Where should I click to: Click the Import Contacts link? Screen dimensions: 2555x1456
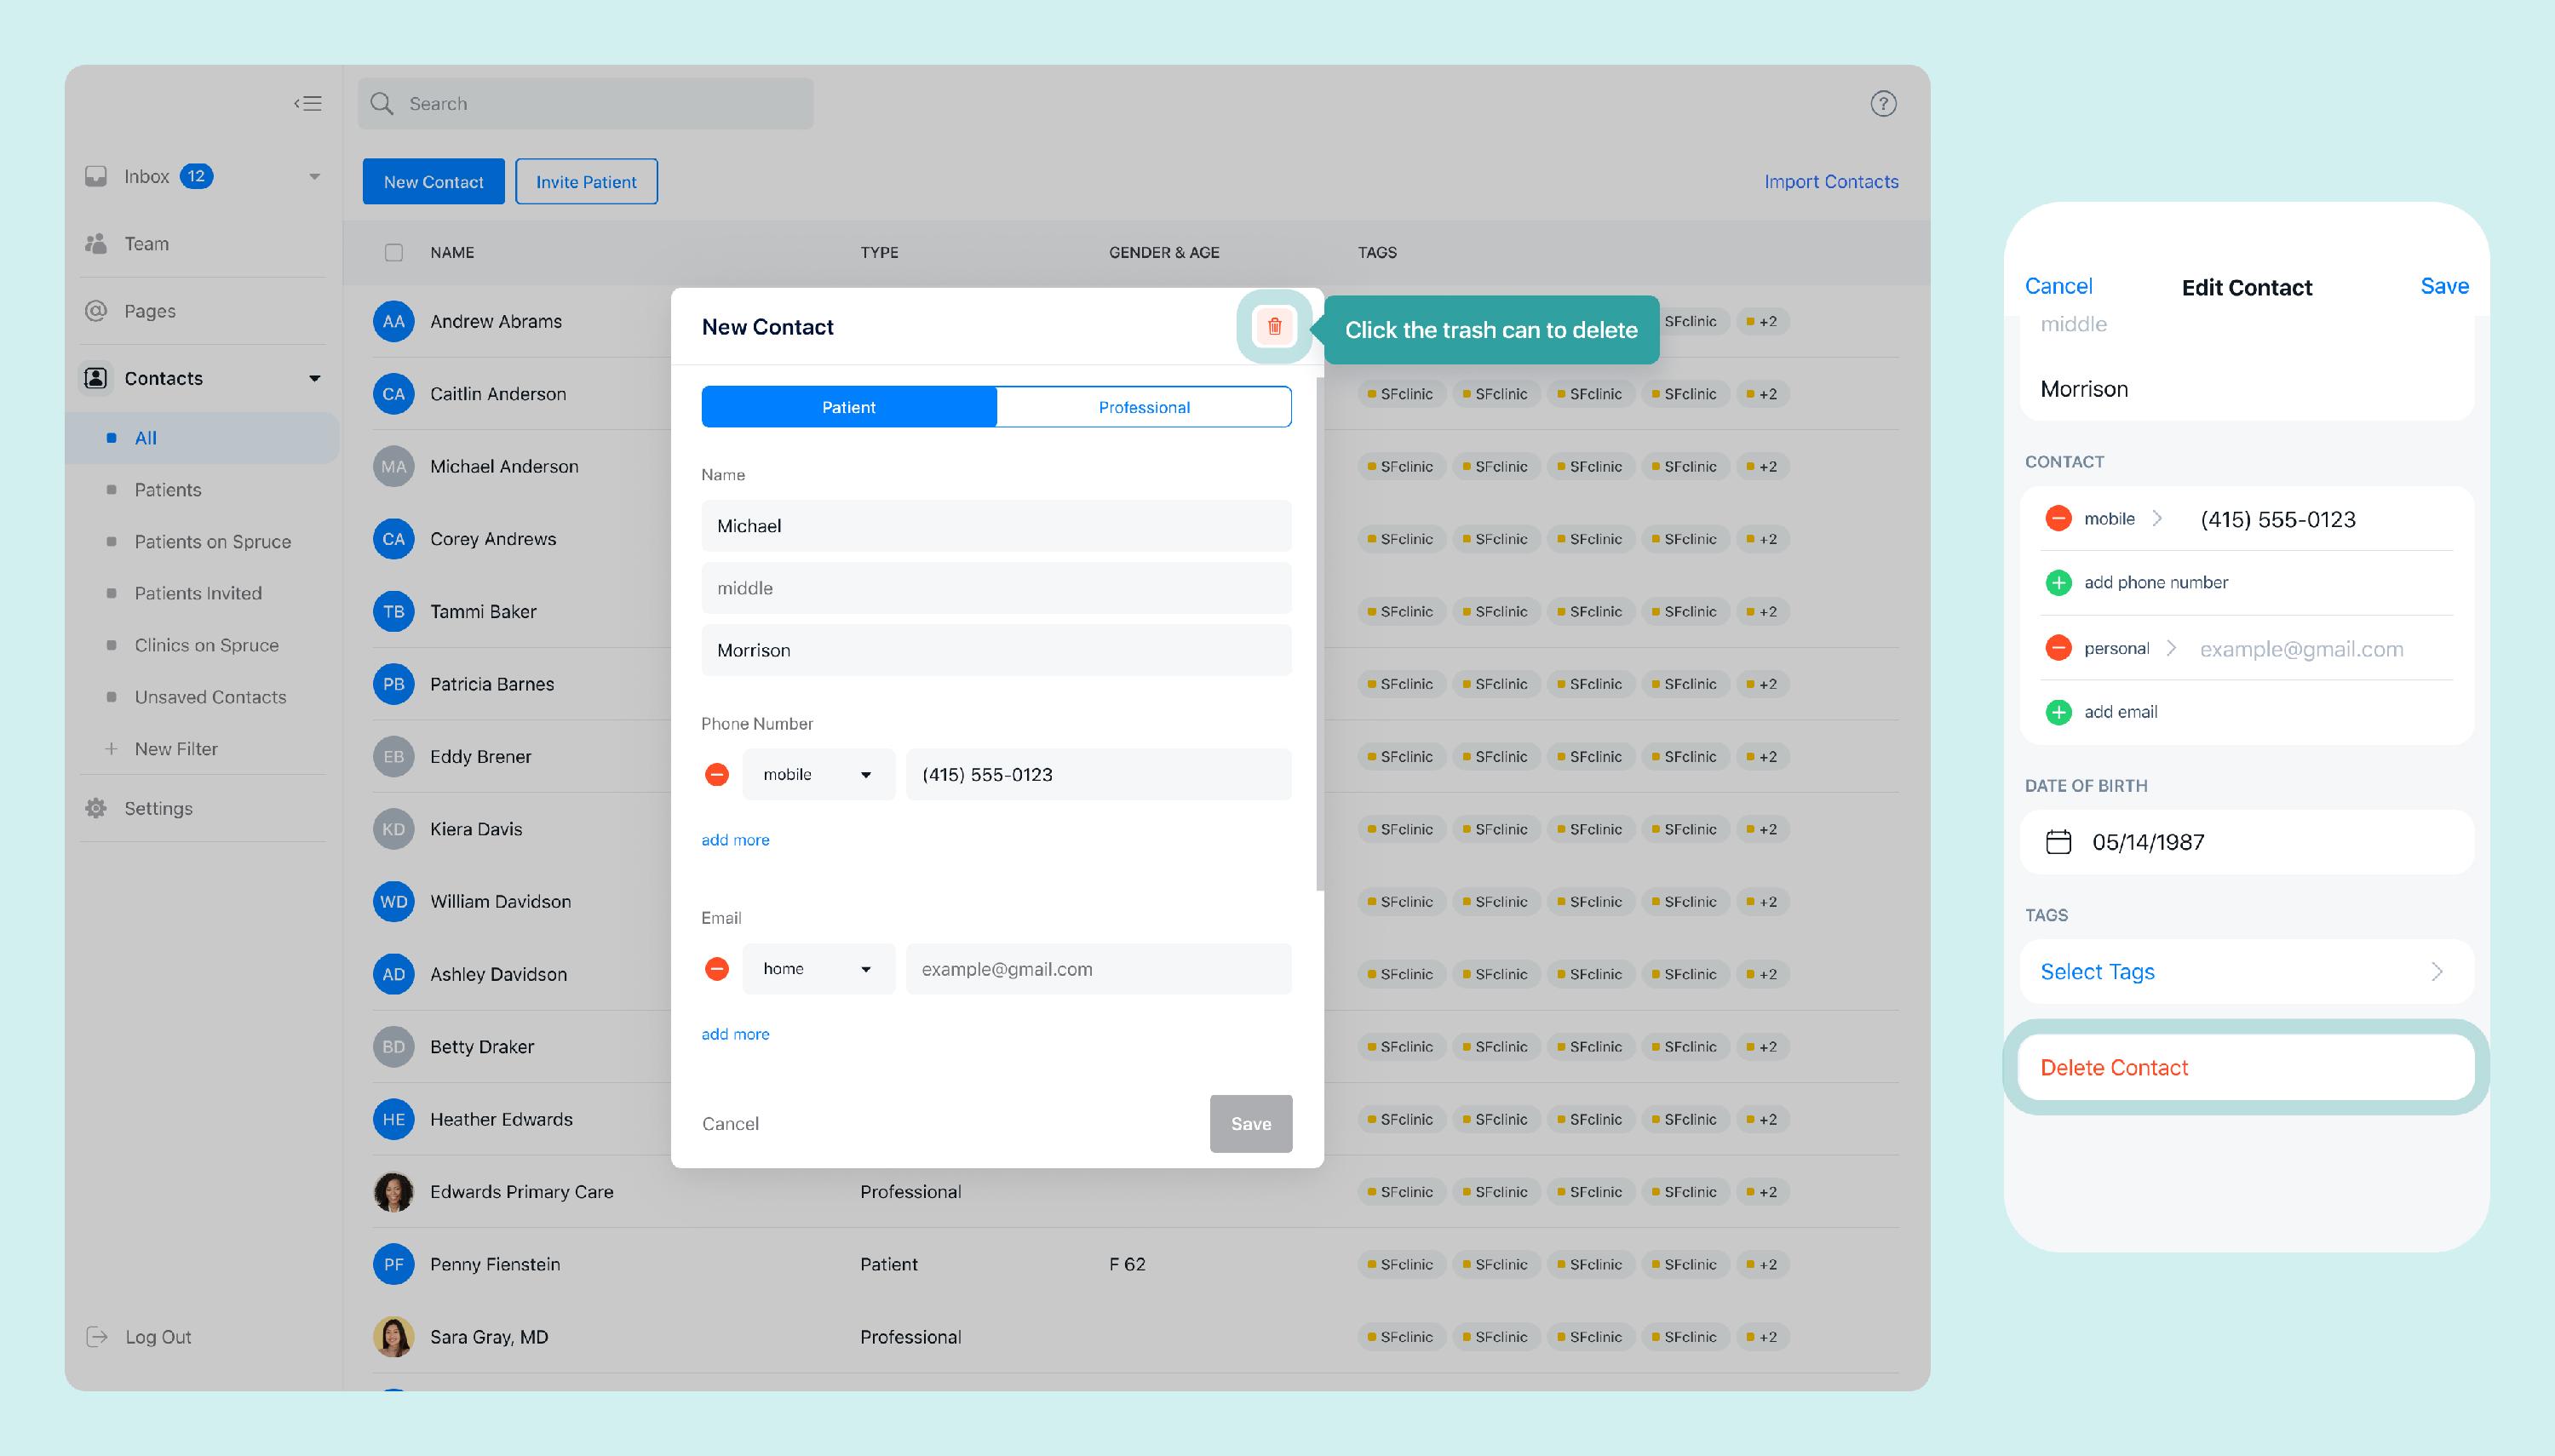point(1830,181)
